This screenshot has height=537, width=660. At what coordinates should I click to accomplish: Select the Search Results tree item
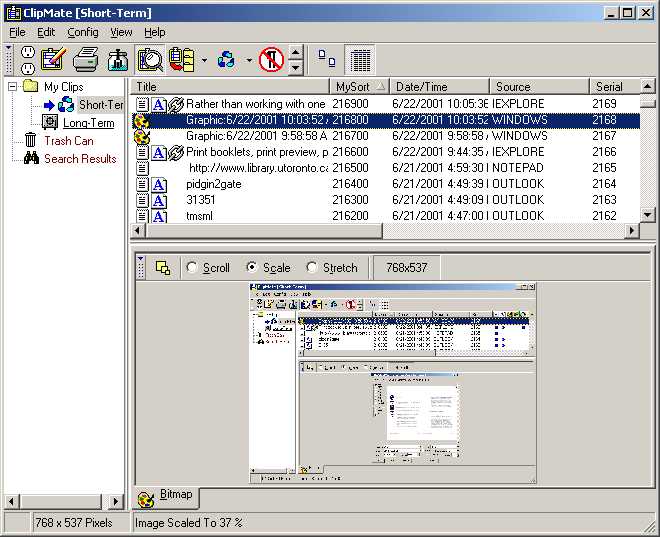click(x=80, y=159)
